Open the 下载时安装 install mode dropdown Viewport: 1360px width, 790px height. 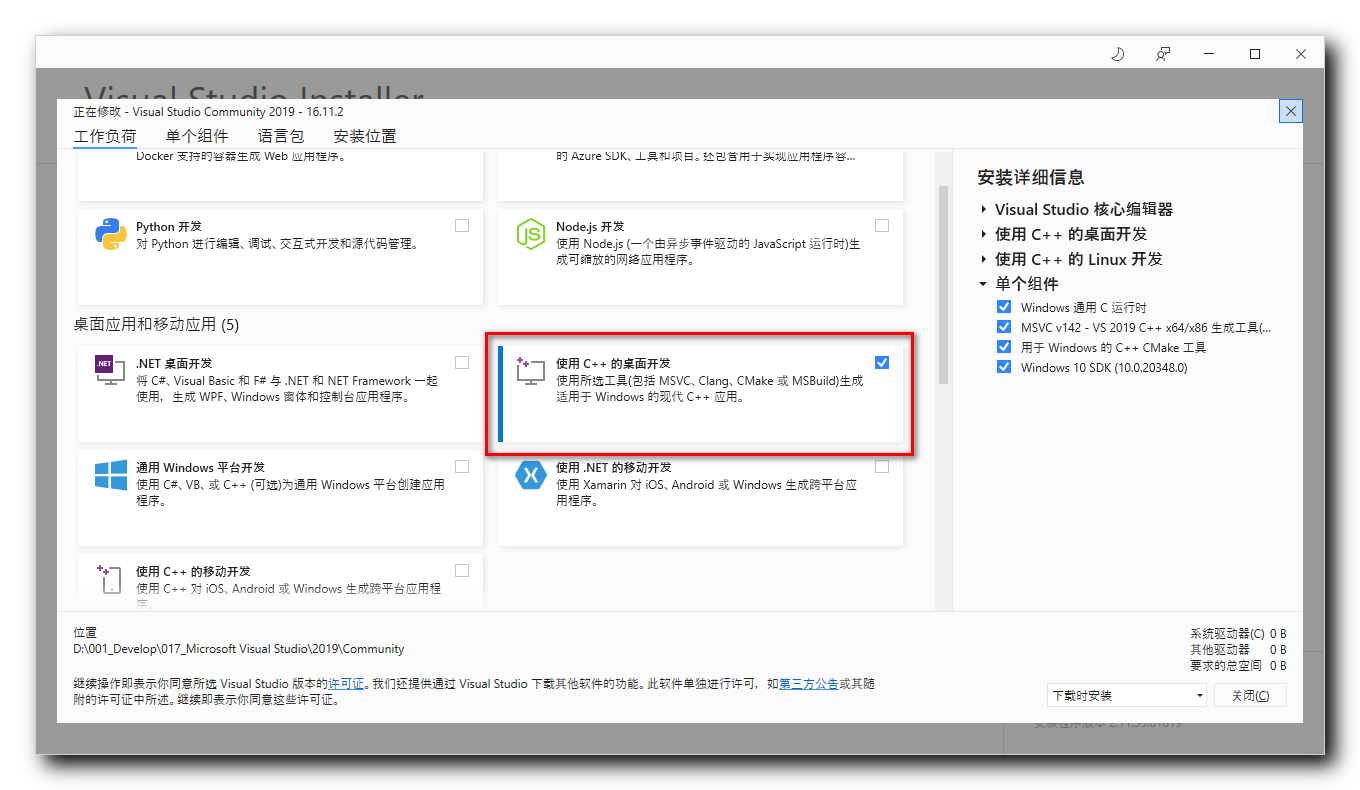click(1126, 695)
